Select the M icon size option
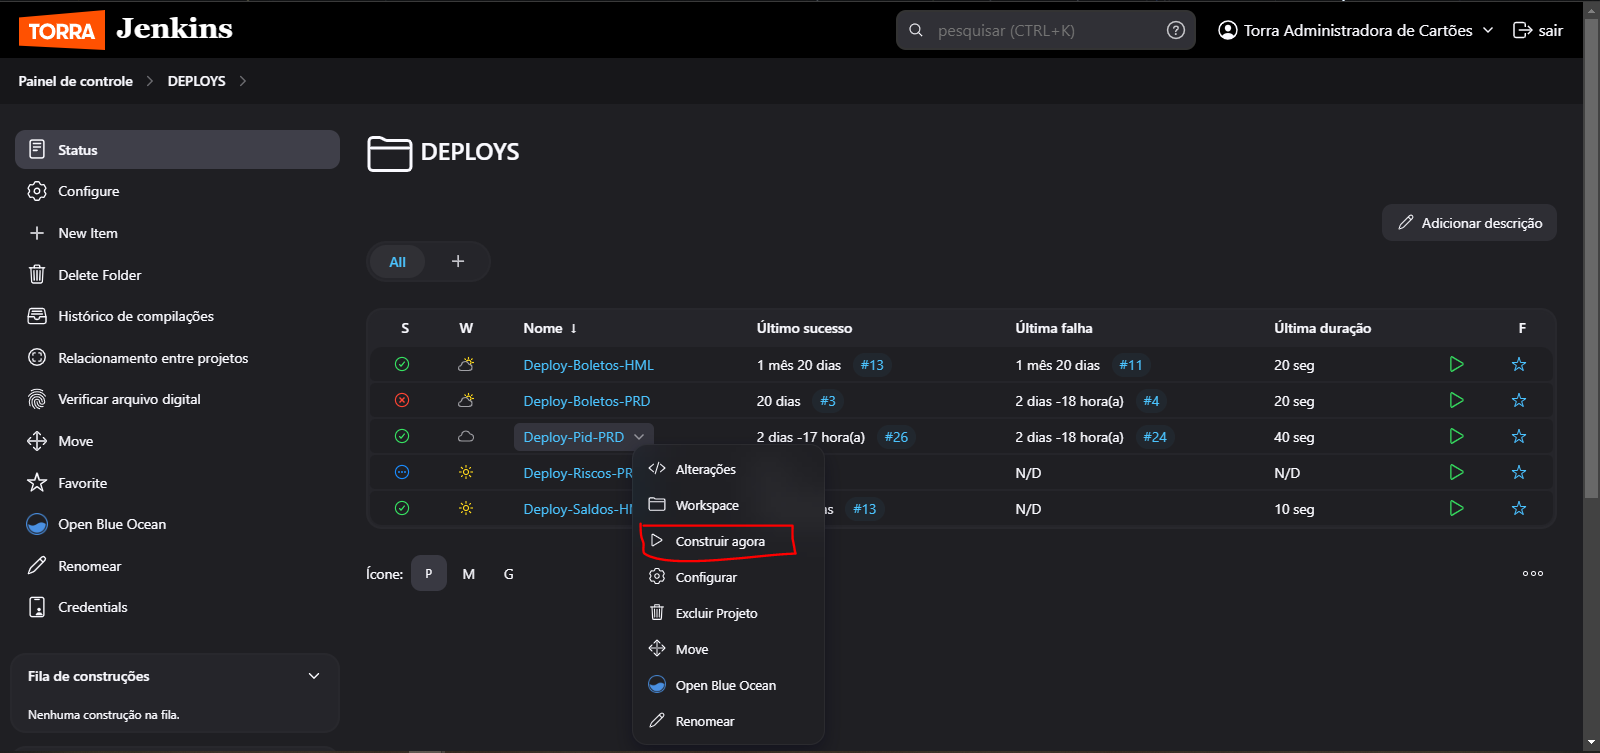The width and height of the screenshot is (1600, 753). click(468, 574)
